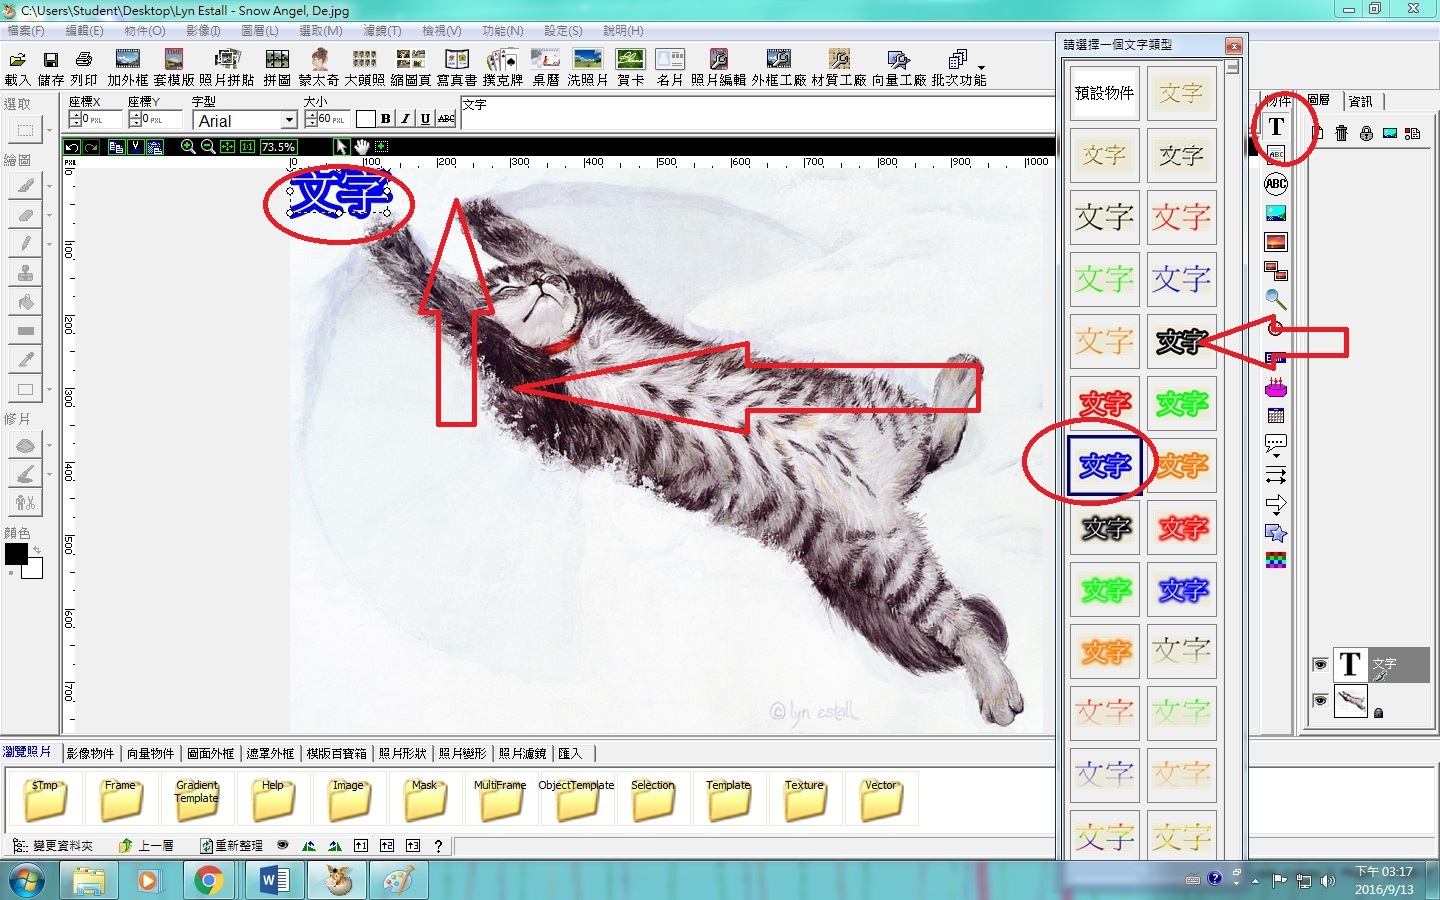Open the Frame folder in browser
The image size is (1440, 900).
coord(120,799)
